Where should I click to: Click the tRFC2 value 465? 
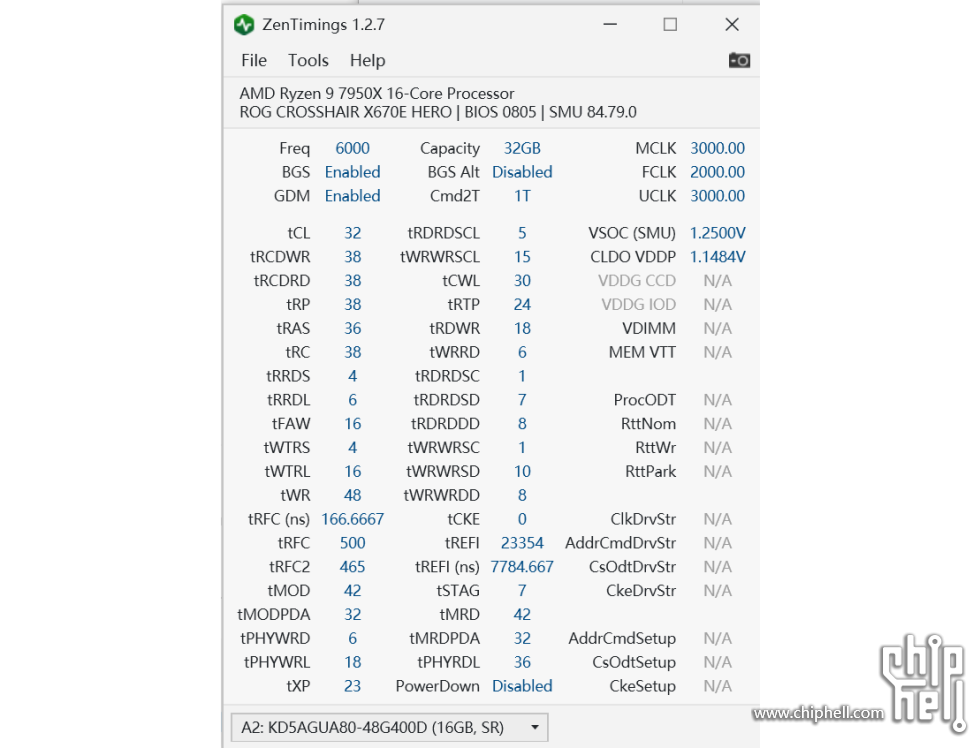[352, 566]
